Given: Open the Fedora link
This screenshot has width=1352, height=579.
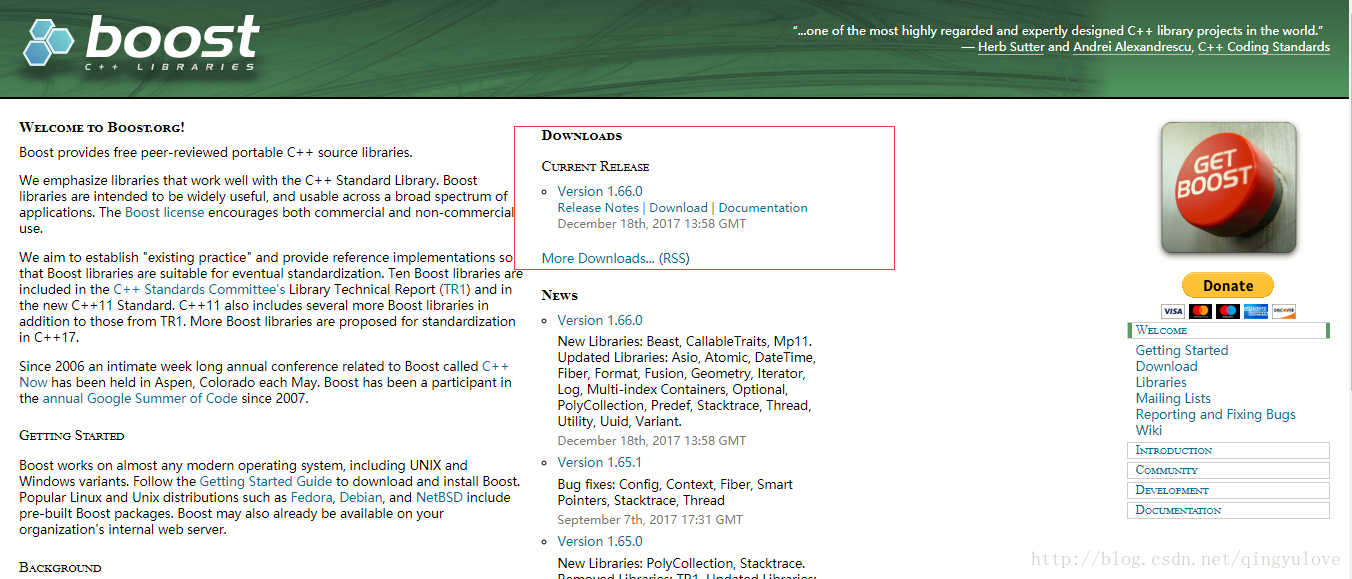Looking at the screenshot, I should click(311, 497).
